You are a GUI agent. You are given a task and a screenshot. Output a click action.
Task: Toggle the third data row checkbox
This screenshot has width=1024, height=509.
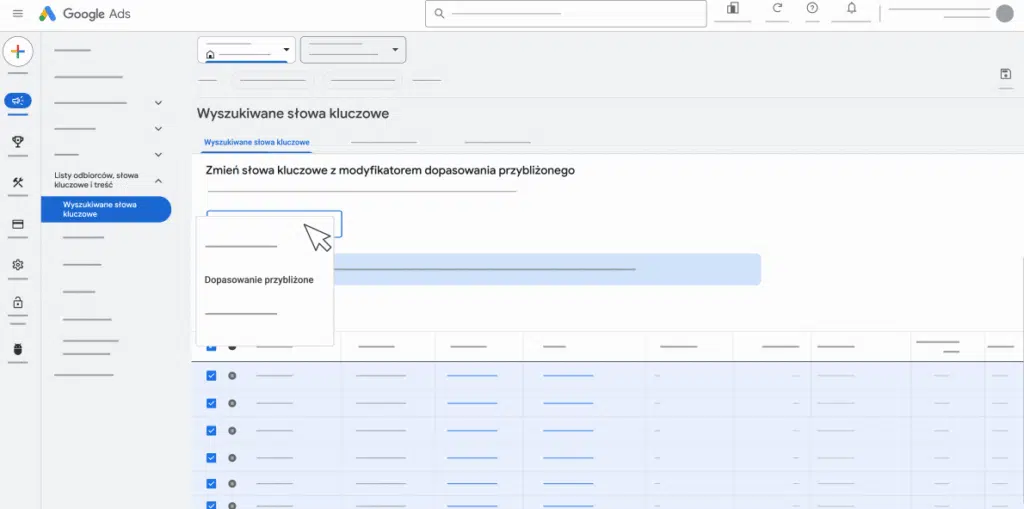211,430
